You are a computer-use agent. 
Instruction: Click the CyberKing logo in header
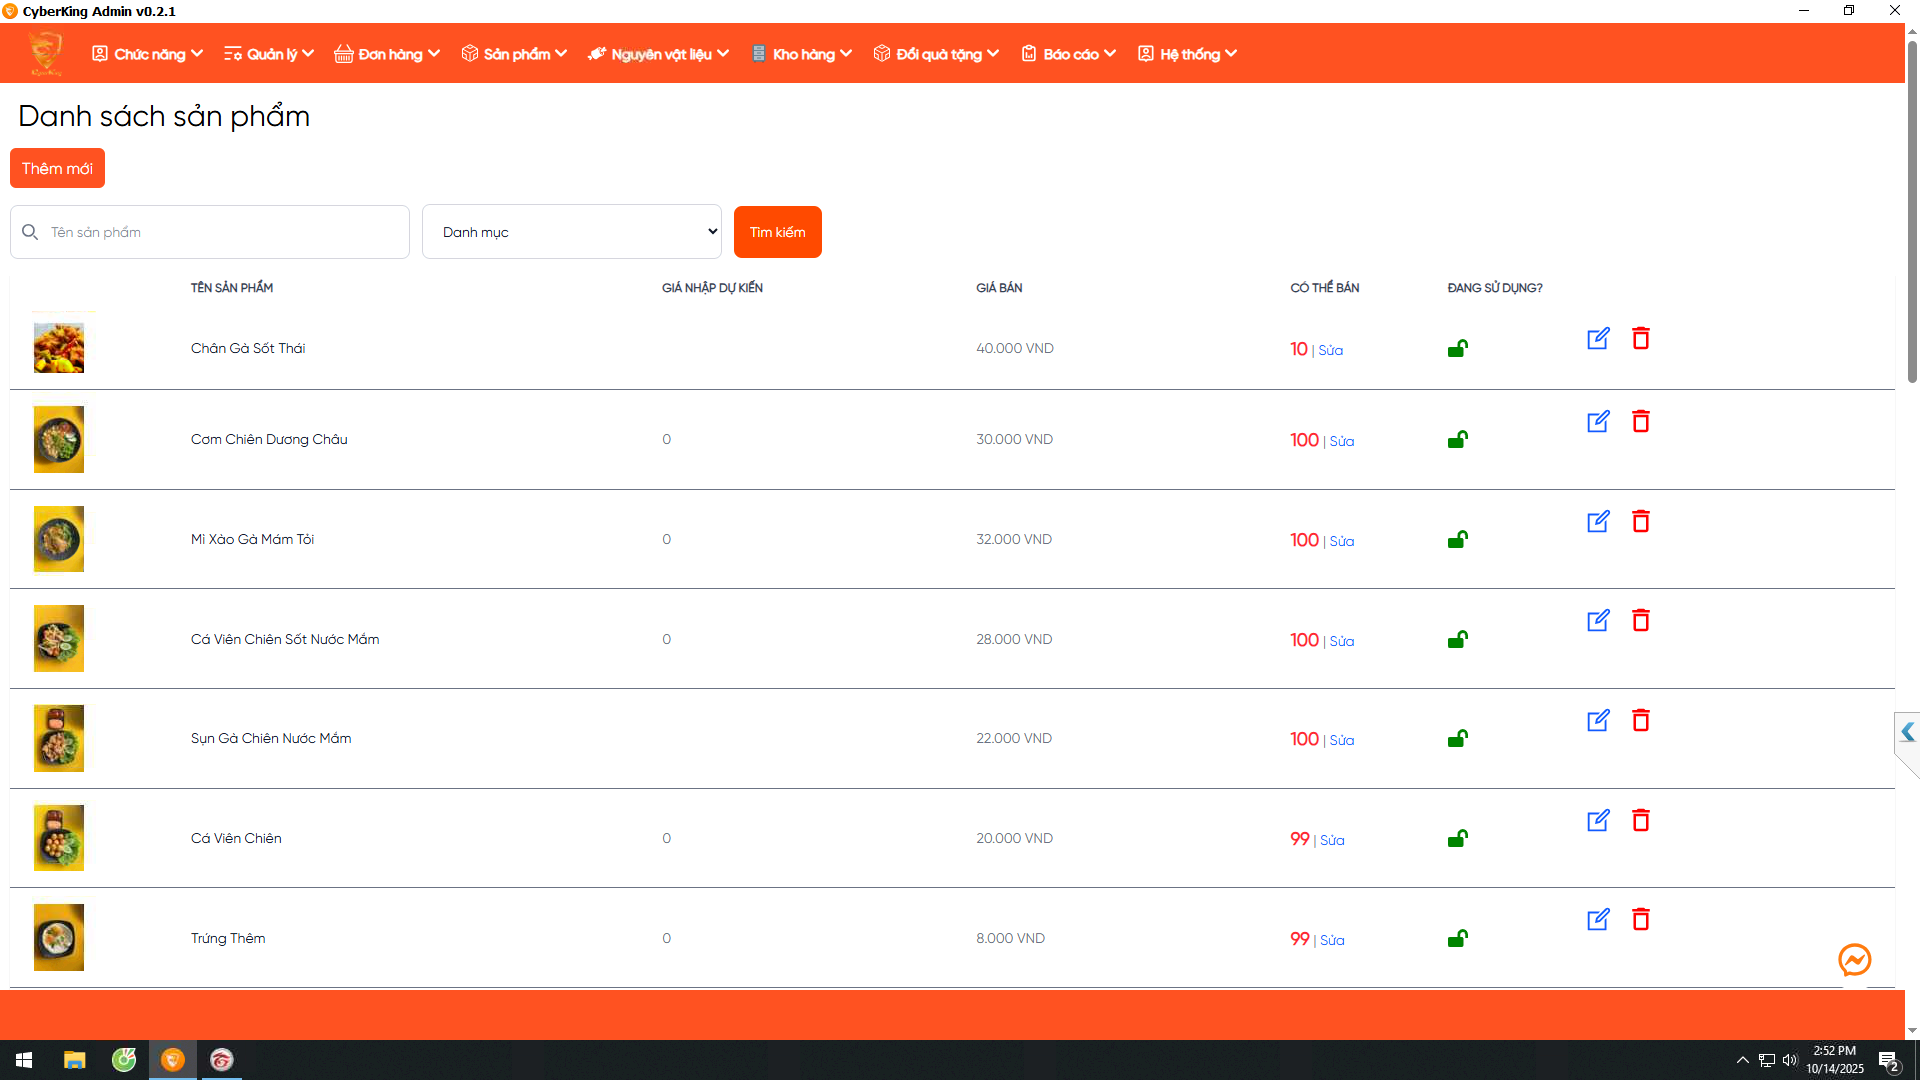point(46,53)
